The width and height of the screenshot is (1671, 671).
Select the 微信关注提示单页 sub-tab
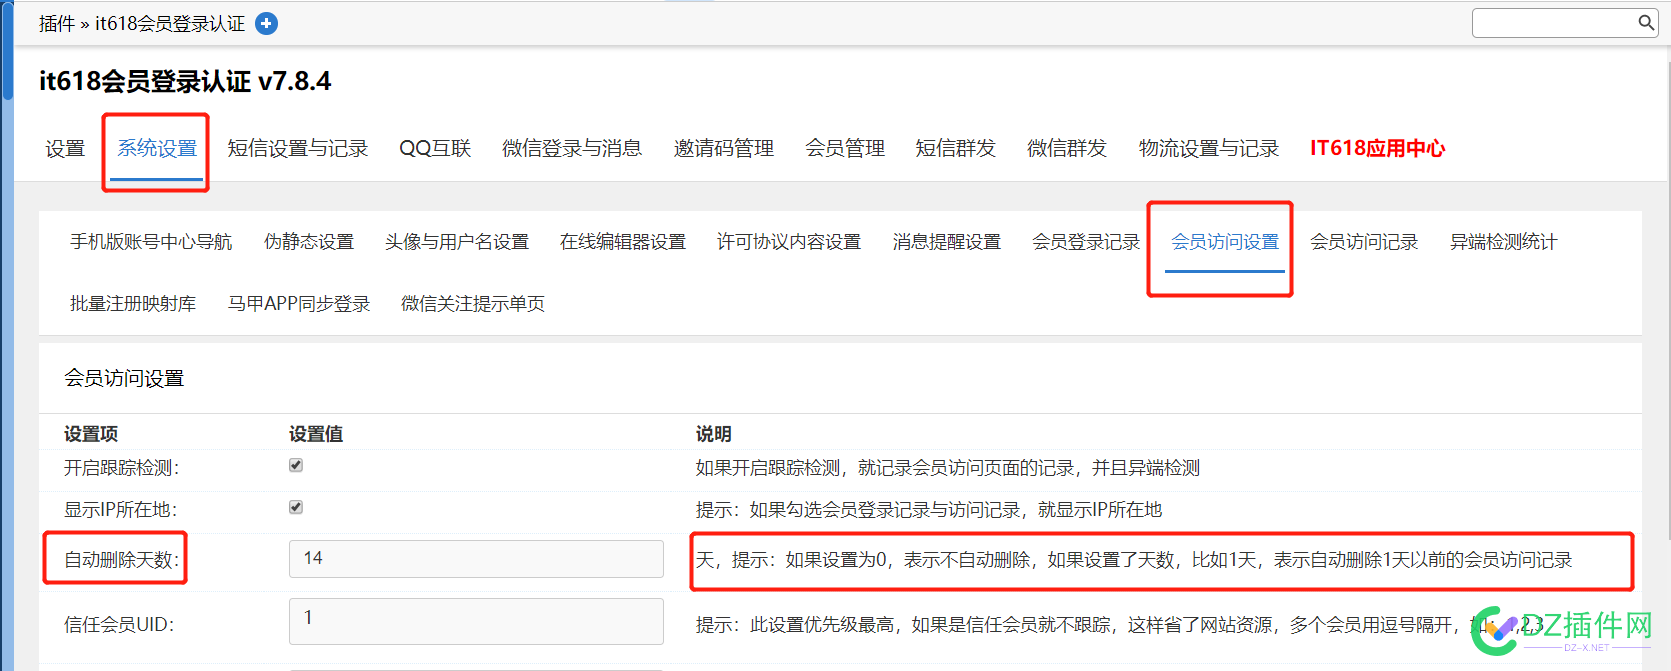coord(473,304)
